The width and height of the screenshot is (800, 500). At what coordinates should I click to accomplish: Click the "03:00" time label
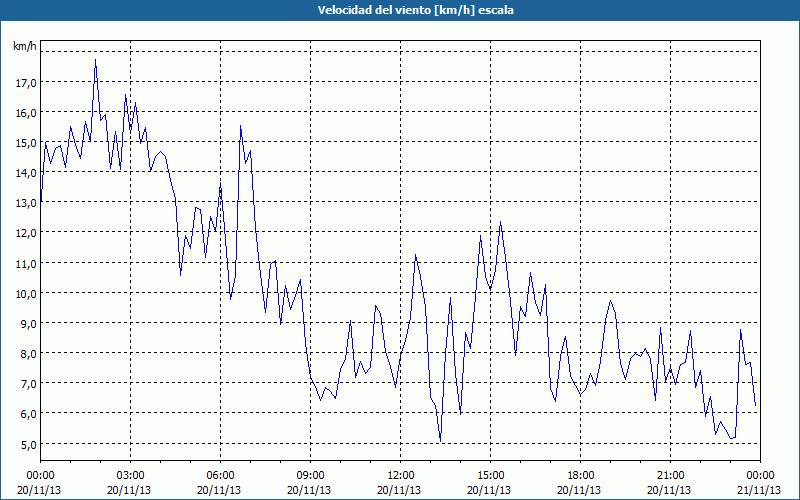130,476
